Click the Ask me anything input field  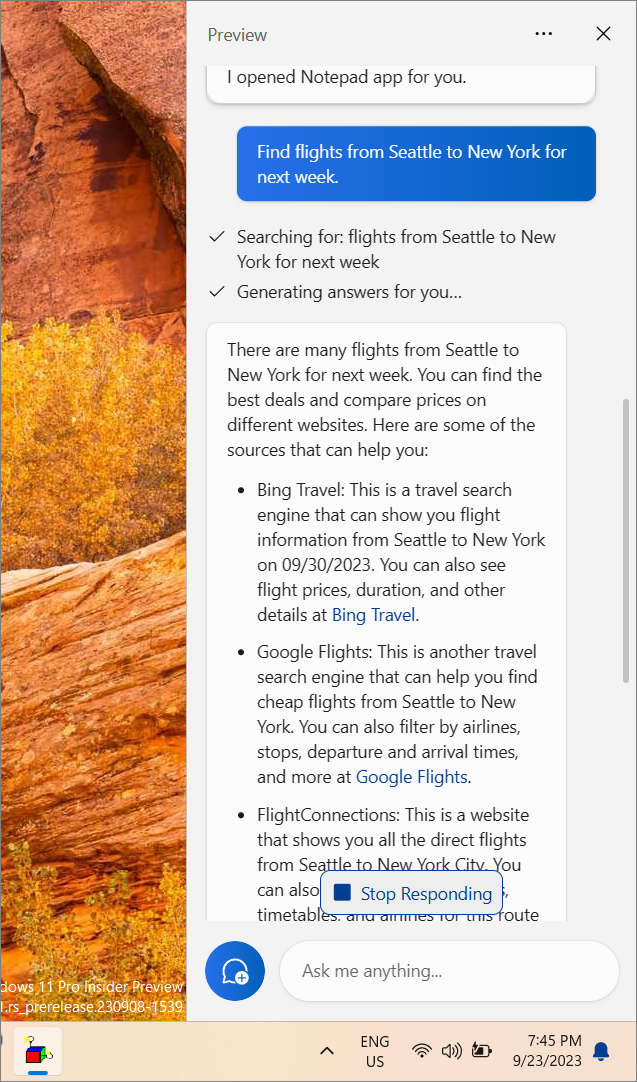pos(449,970)
